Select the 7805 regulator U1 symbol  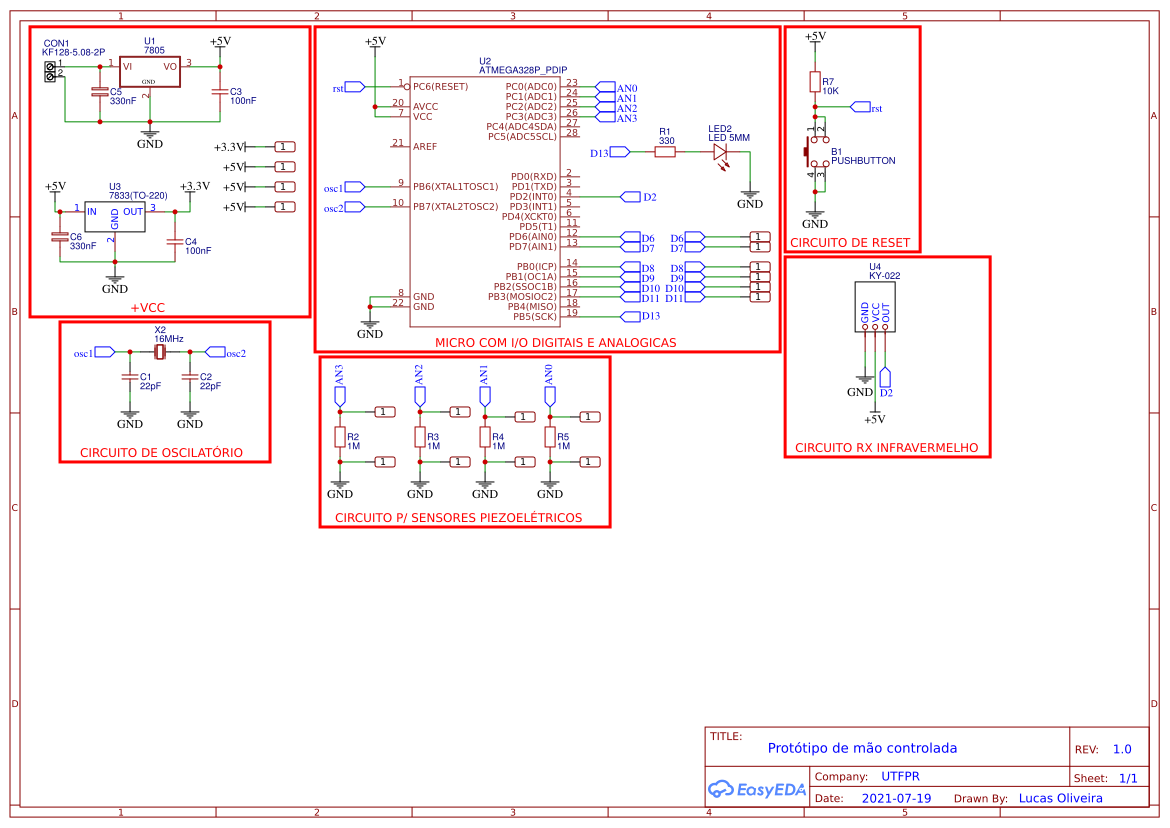(x=149, y=72)
